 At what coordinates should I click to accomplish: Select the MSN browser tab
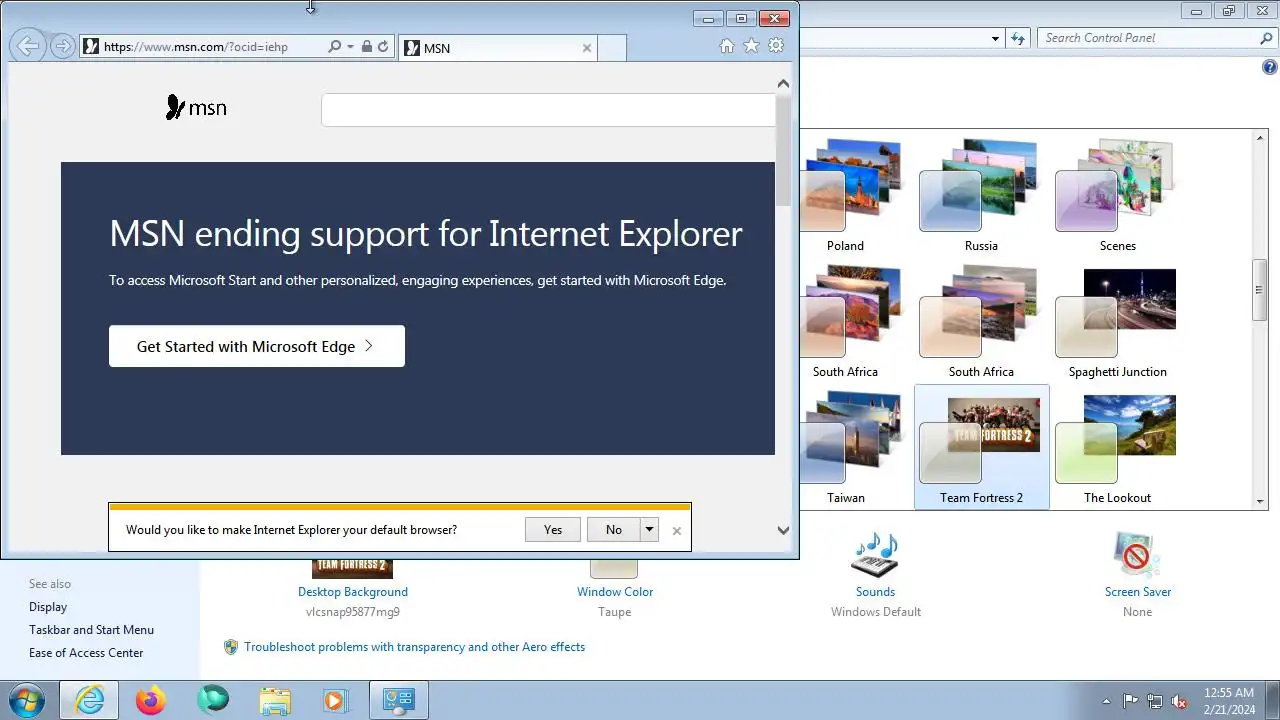(x=498, y=48)
